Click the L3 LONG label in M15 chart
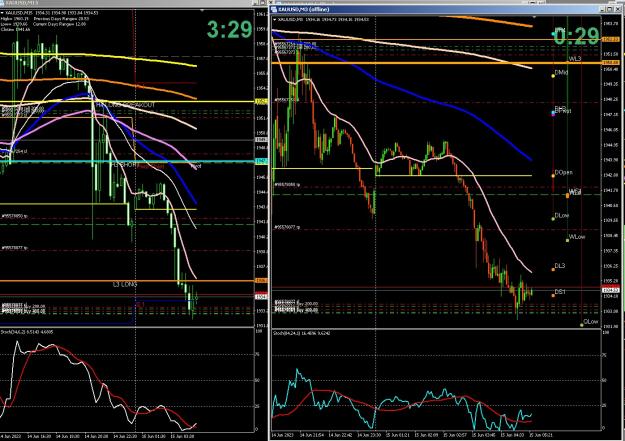Image resolution: width=625 pixels, height=441 pixels. (x=125, y=284)
